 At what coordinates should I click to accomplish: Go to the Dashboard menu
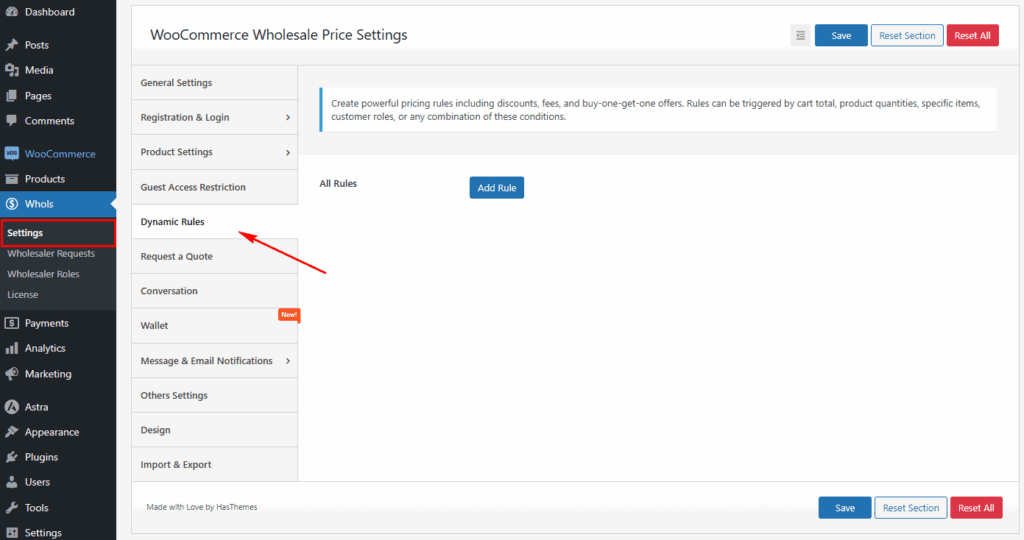click(x=50, y=12)
